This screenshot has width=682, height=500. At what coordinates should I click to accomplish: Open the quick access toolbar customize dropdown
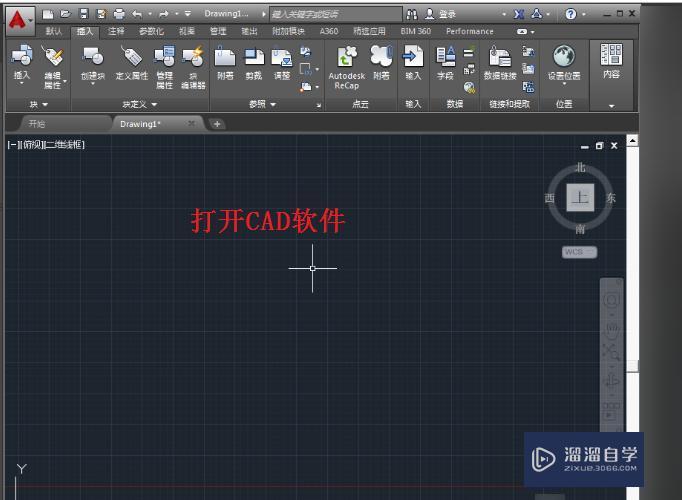pyautogui.click(x=188, y=14)
